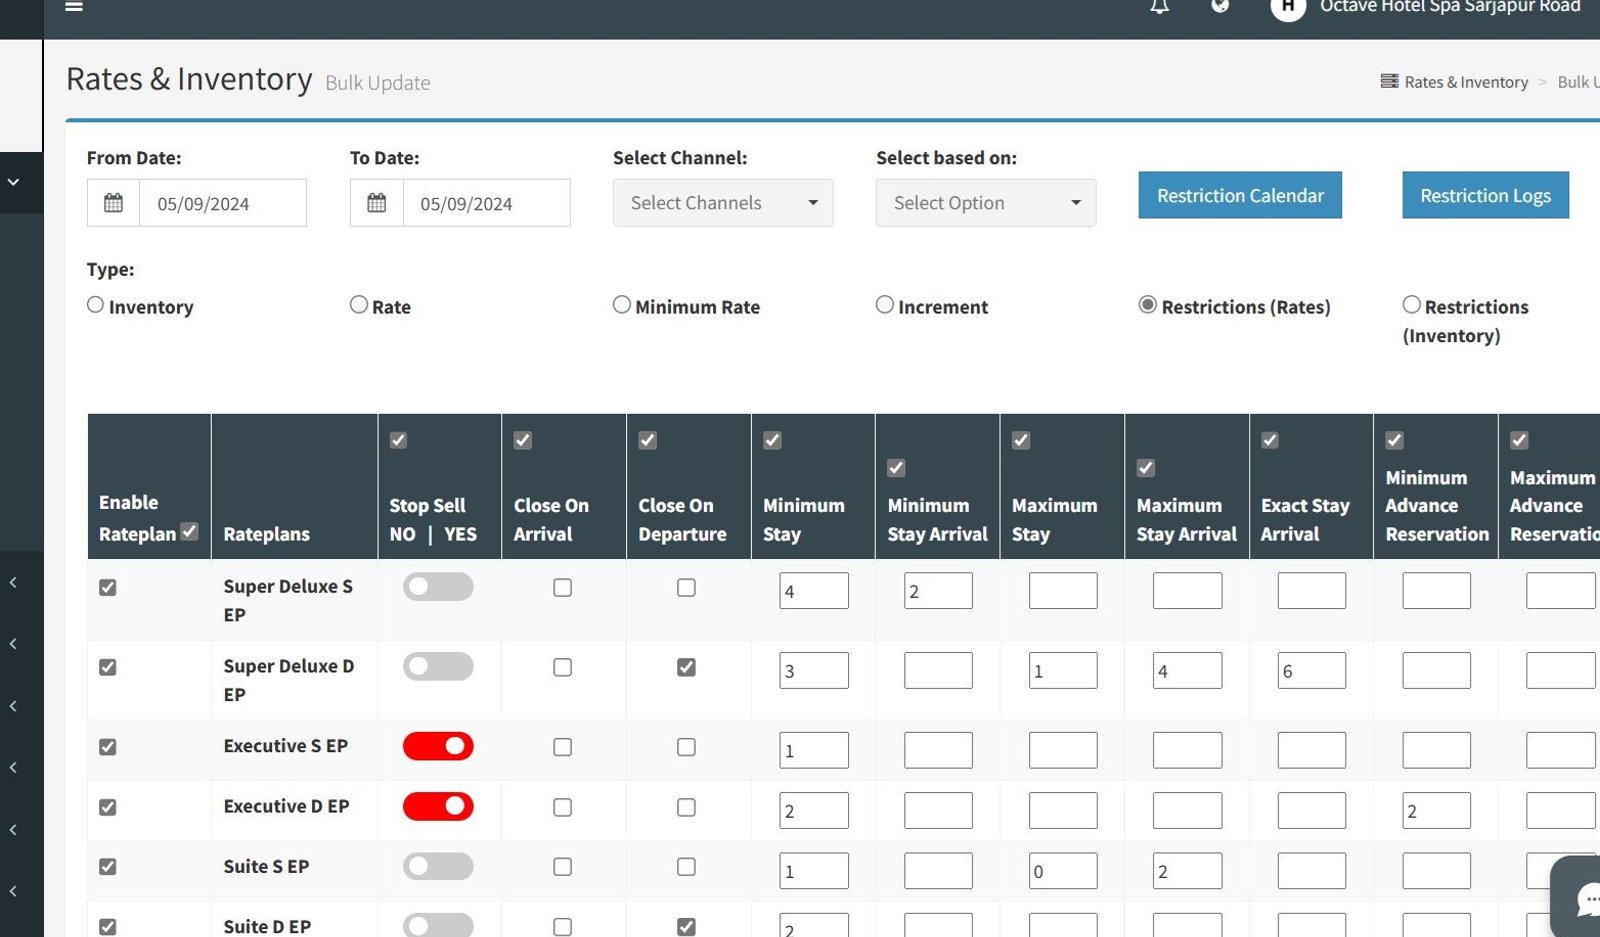Open From Date calendar icon
1600x937 pixels.
tap(114, 203)
